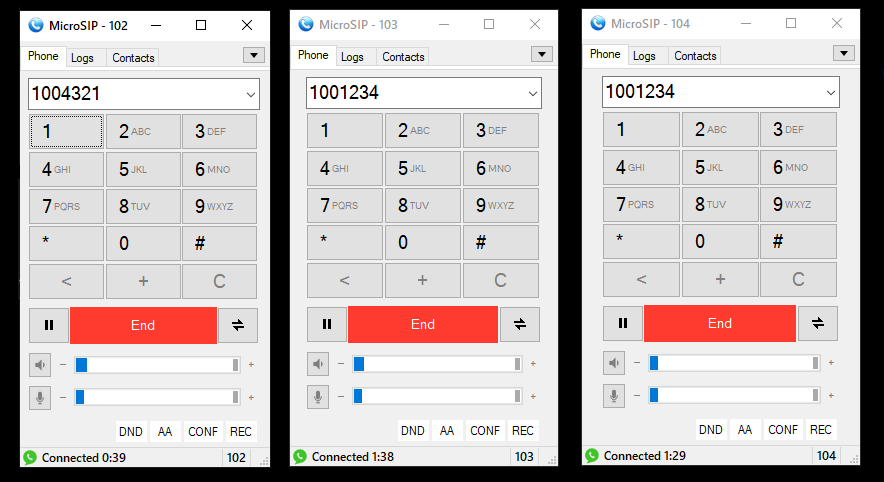Screen dimensions: 884x482
Task: Switch to Contacts tab in MicroSIP 103
Action: 403,56
